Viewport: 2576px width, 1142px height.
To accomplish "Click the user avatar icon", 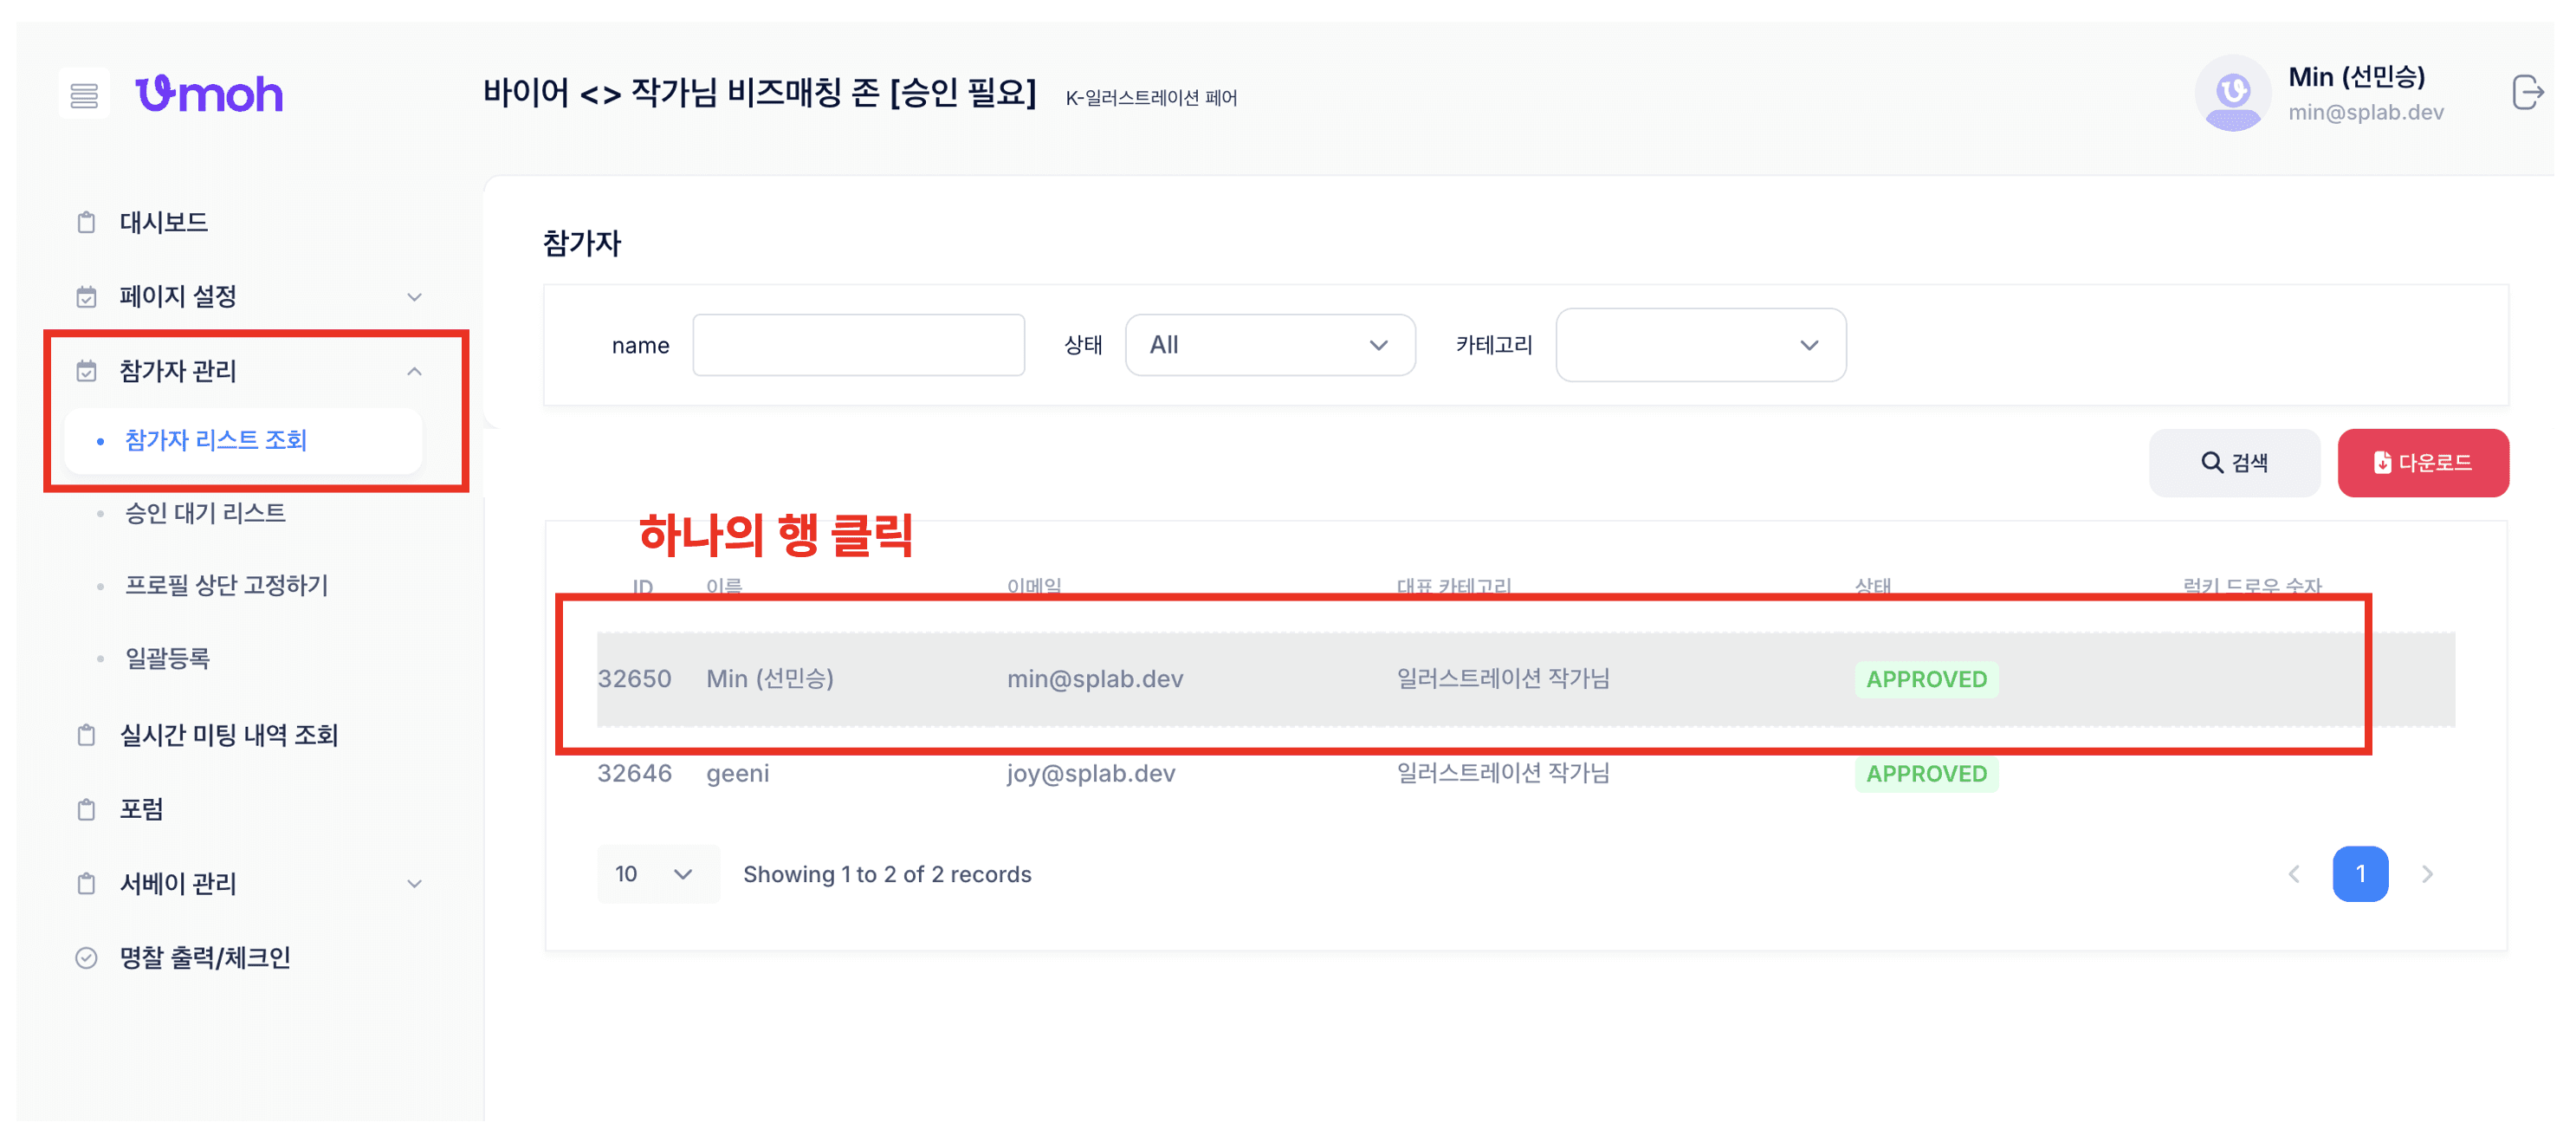I will (2232, 93).
